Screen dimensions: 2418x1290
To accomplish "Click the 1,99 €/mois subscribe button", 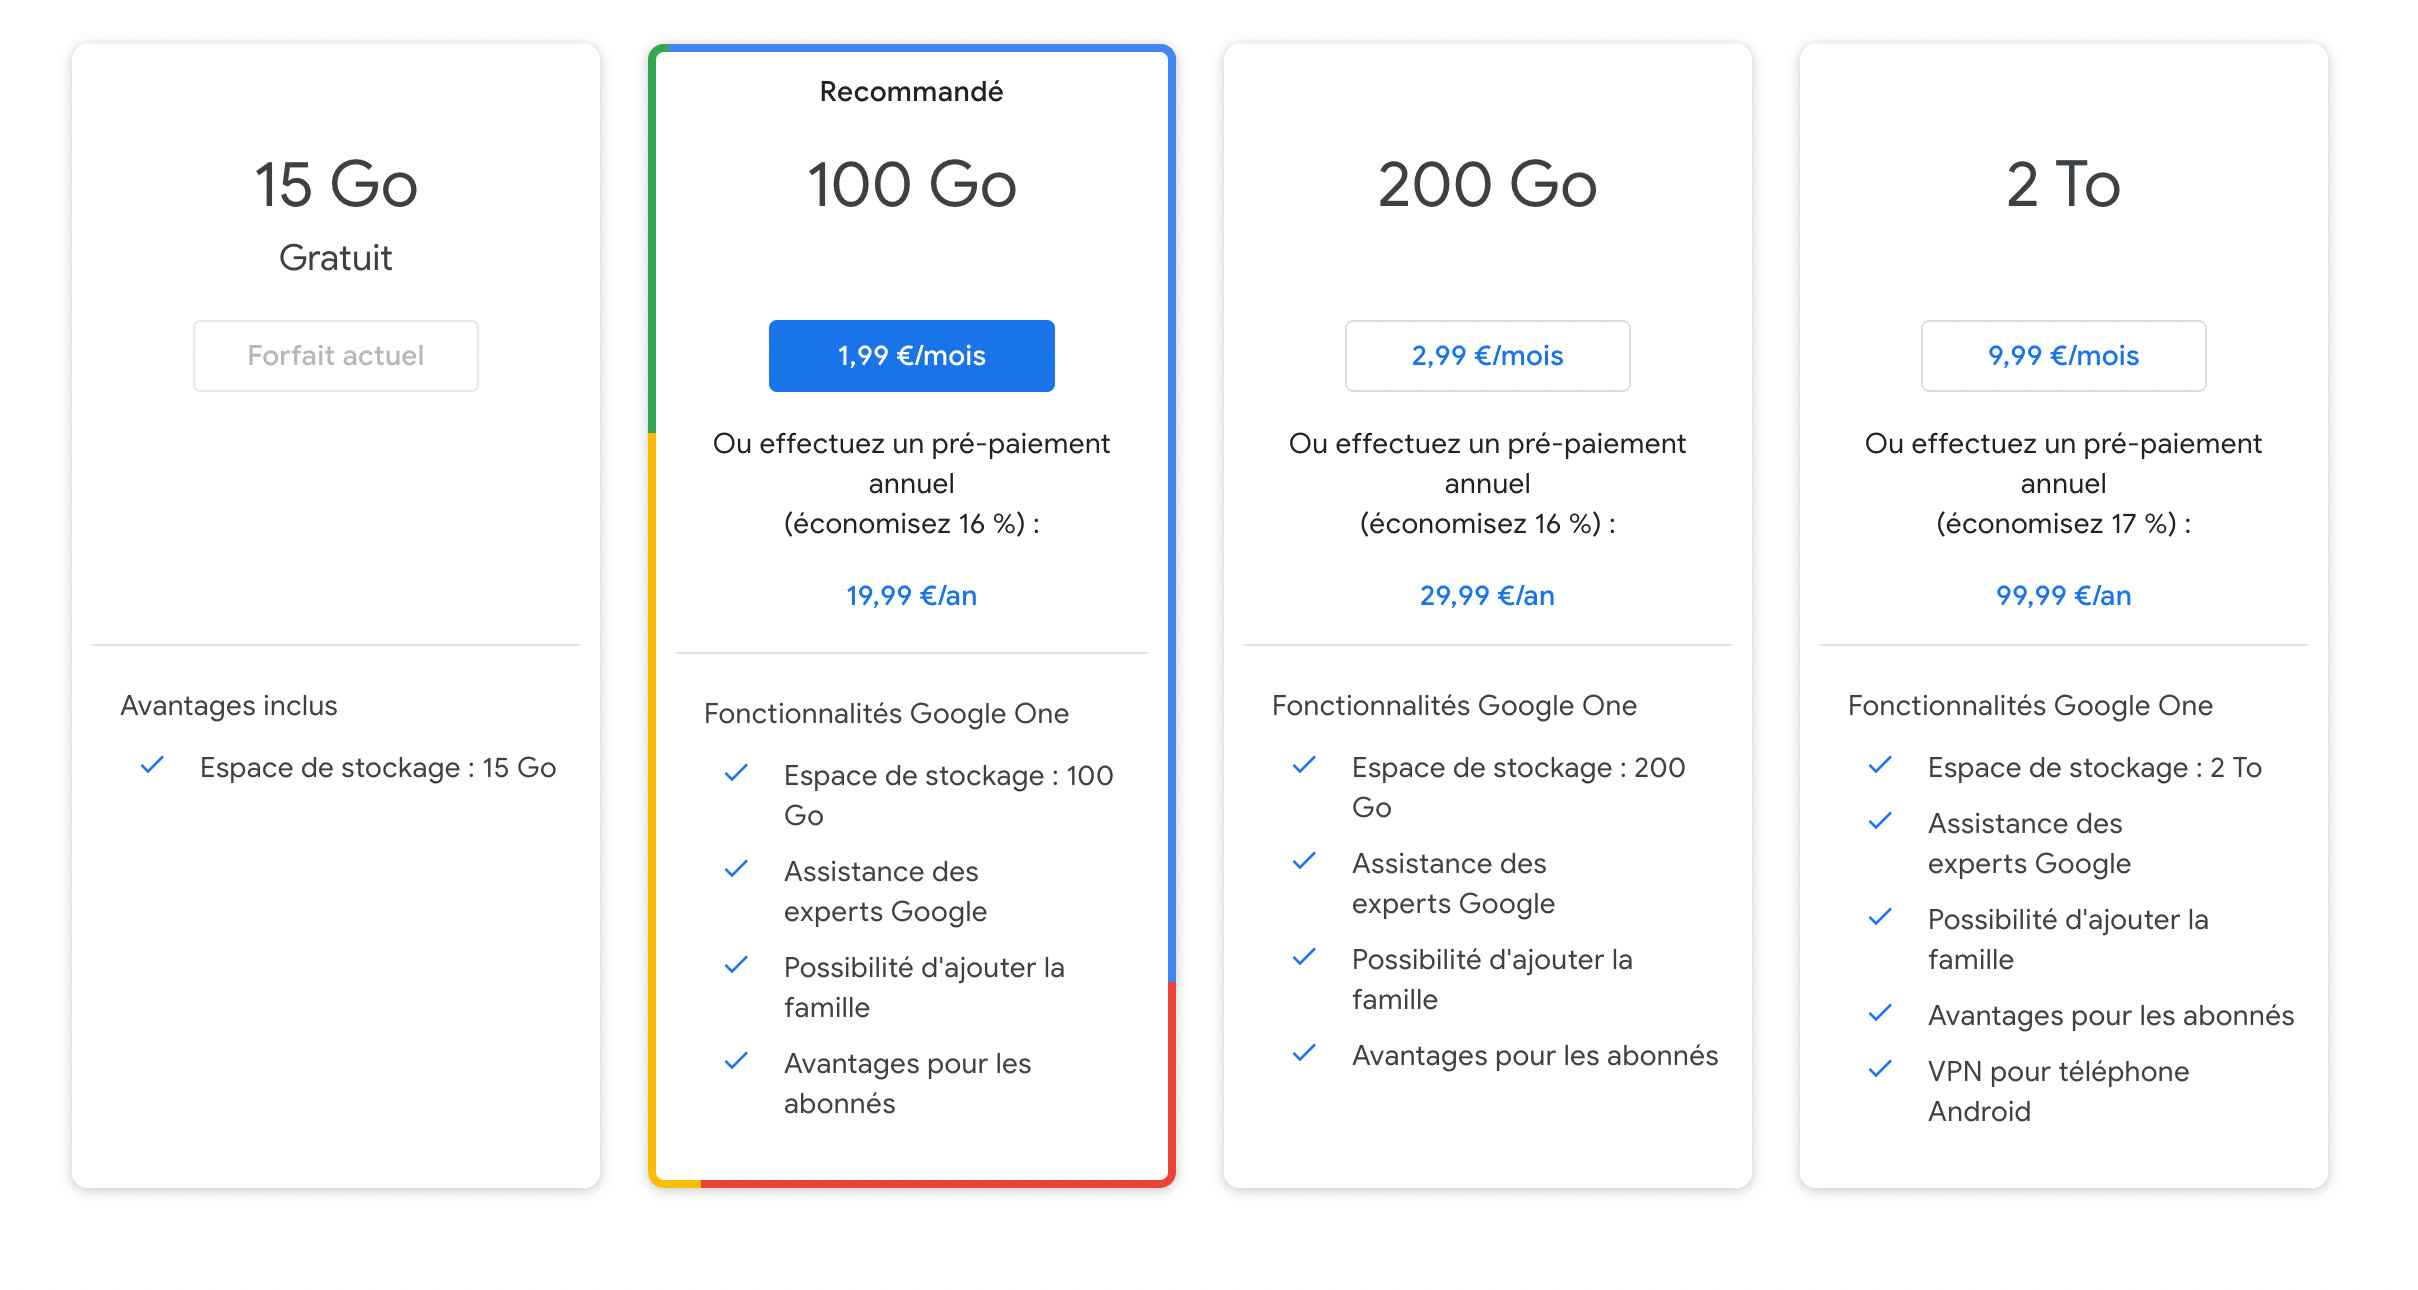I will tap(911, 356).
